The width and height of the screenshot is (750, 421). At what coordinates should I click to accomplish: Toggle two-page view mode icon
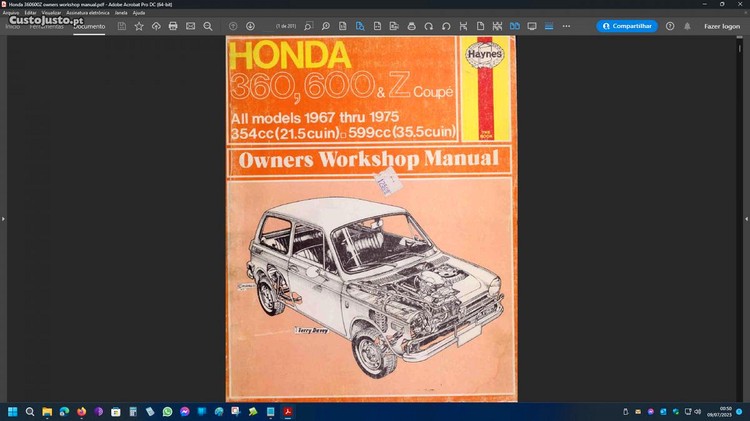pos(515,26)
